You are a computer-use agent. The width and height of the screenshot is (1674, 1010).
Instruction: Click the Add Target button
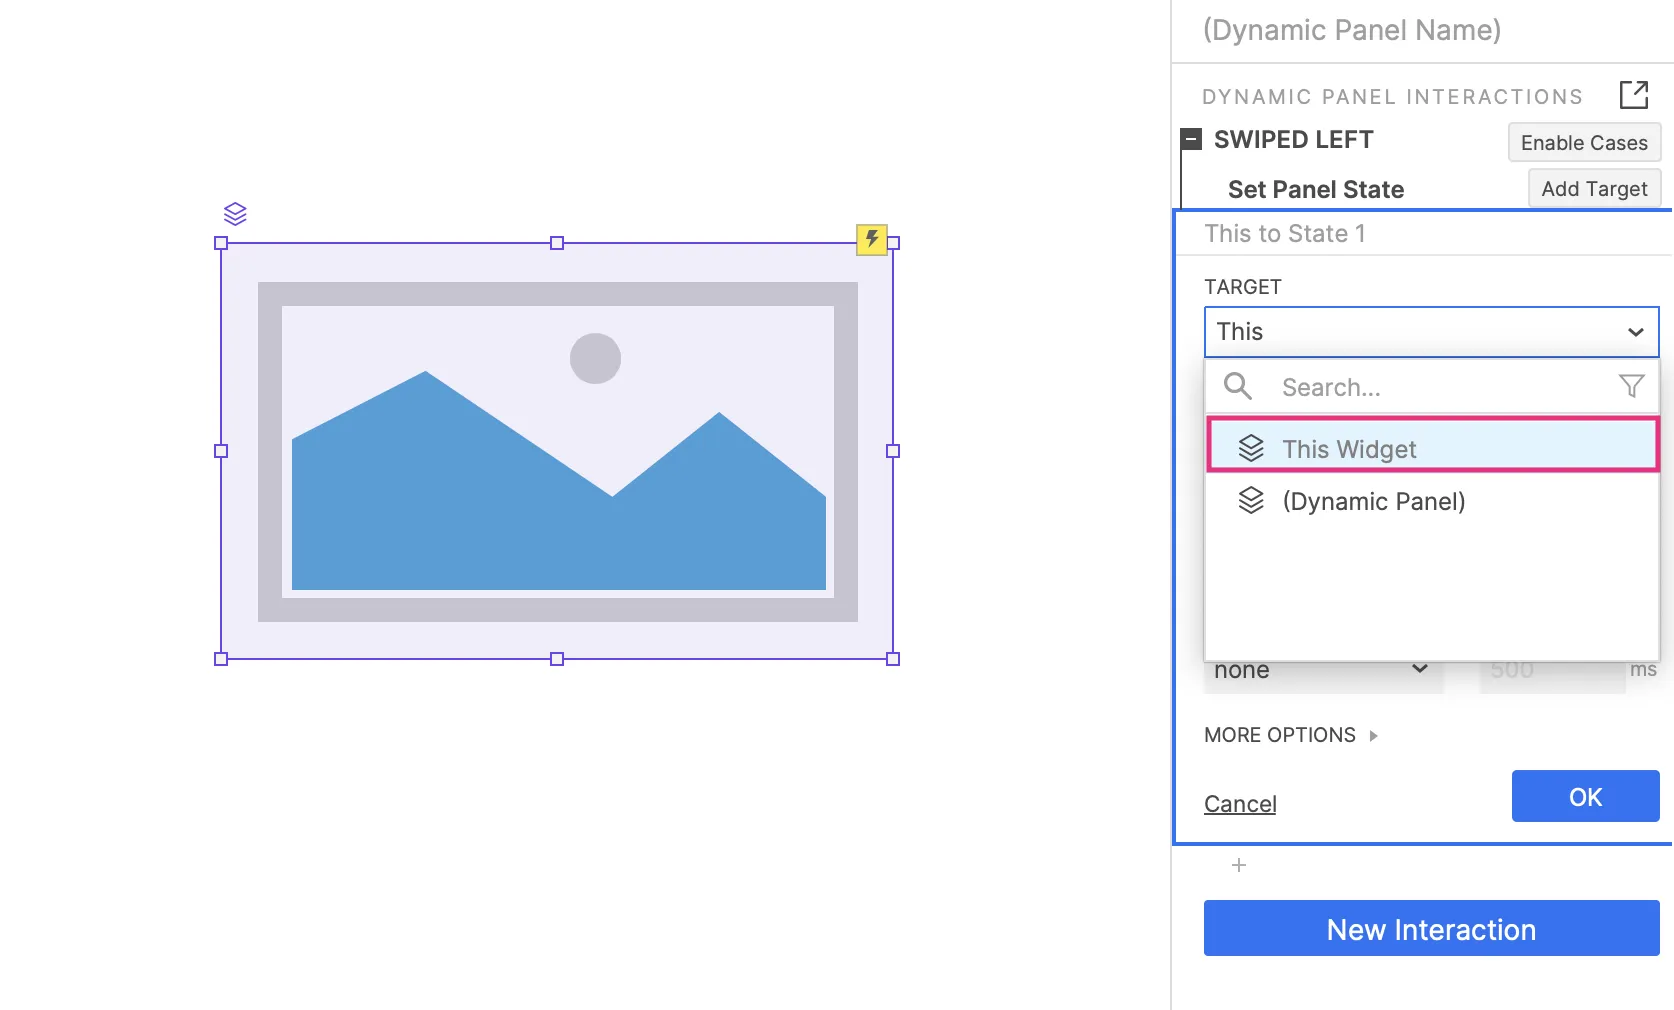point(1594,189)
